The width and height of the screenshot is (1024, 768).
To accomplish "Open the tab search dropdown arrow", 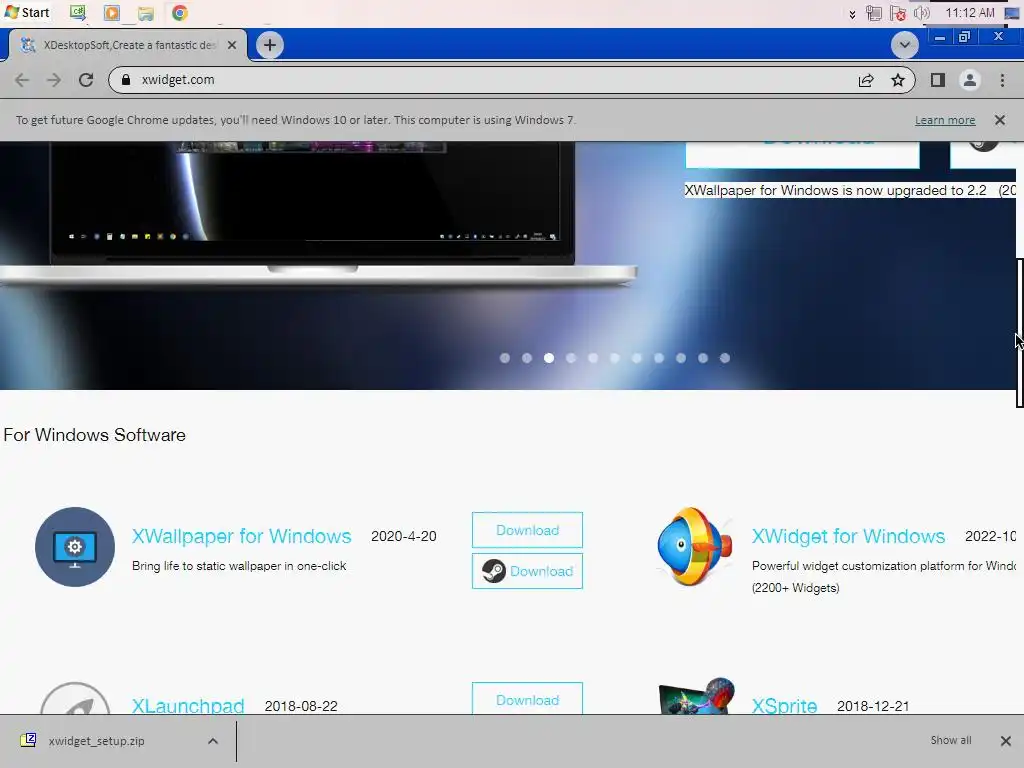I will [x=904, y=45].
